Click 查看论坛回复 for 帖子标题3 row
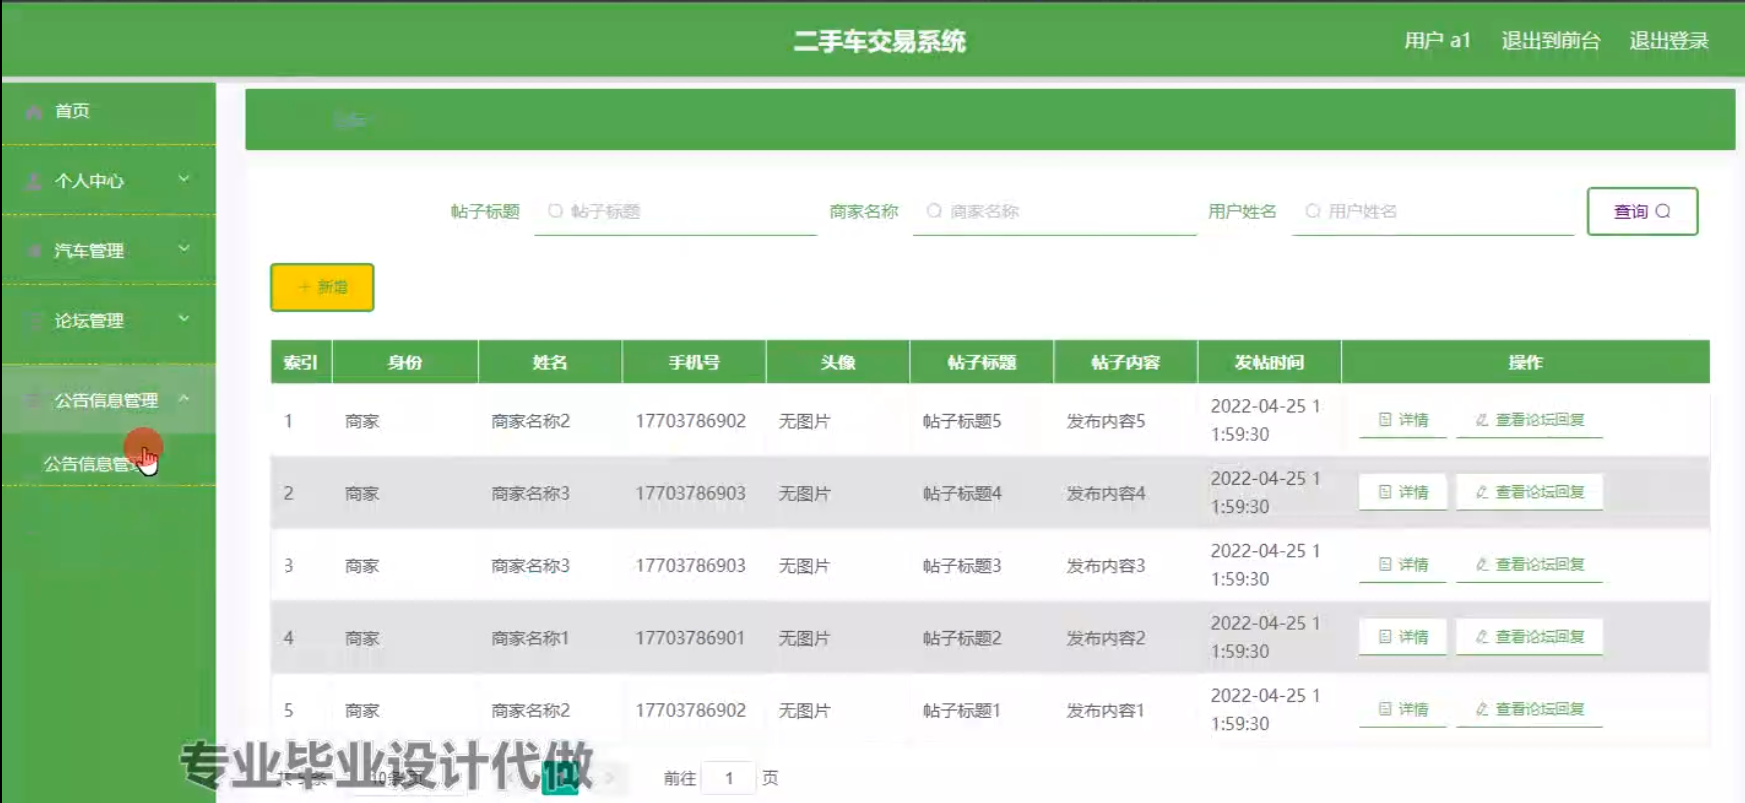 [1529, 564]
